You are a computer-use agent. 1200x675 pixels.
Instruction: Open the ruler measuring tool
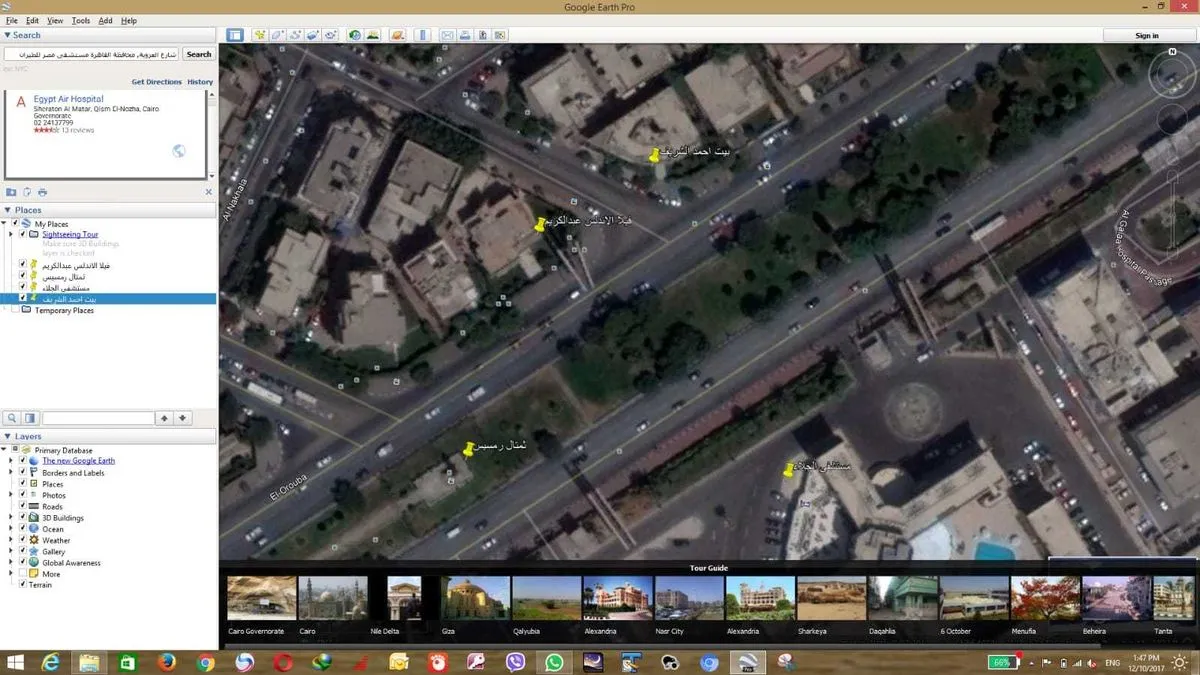tap(422, 35)
